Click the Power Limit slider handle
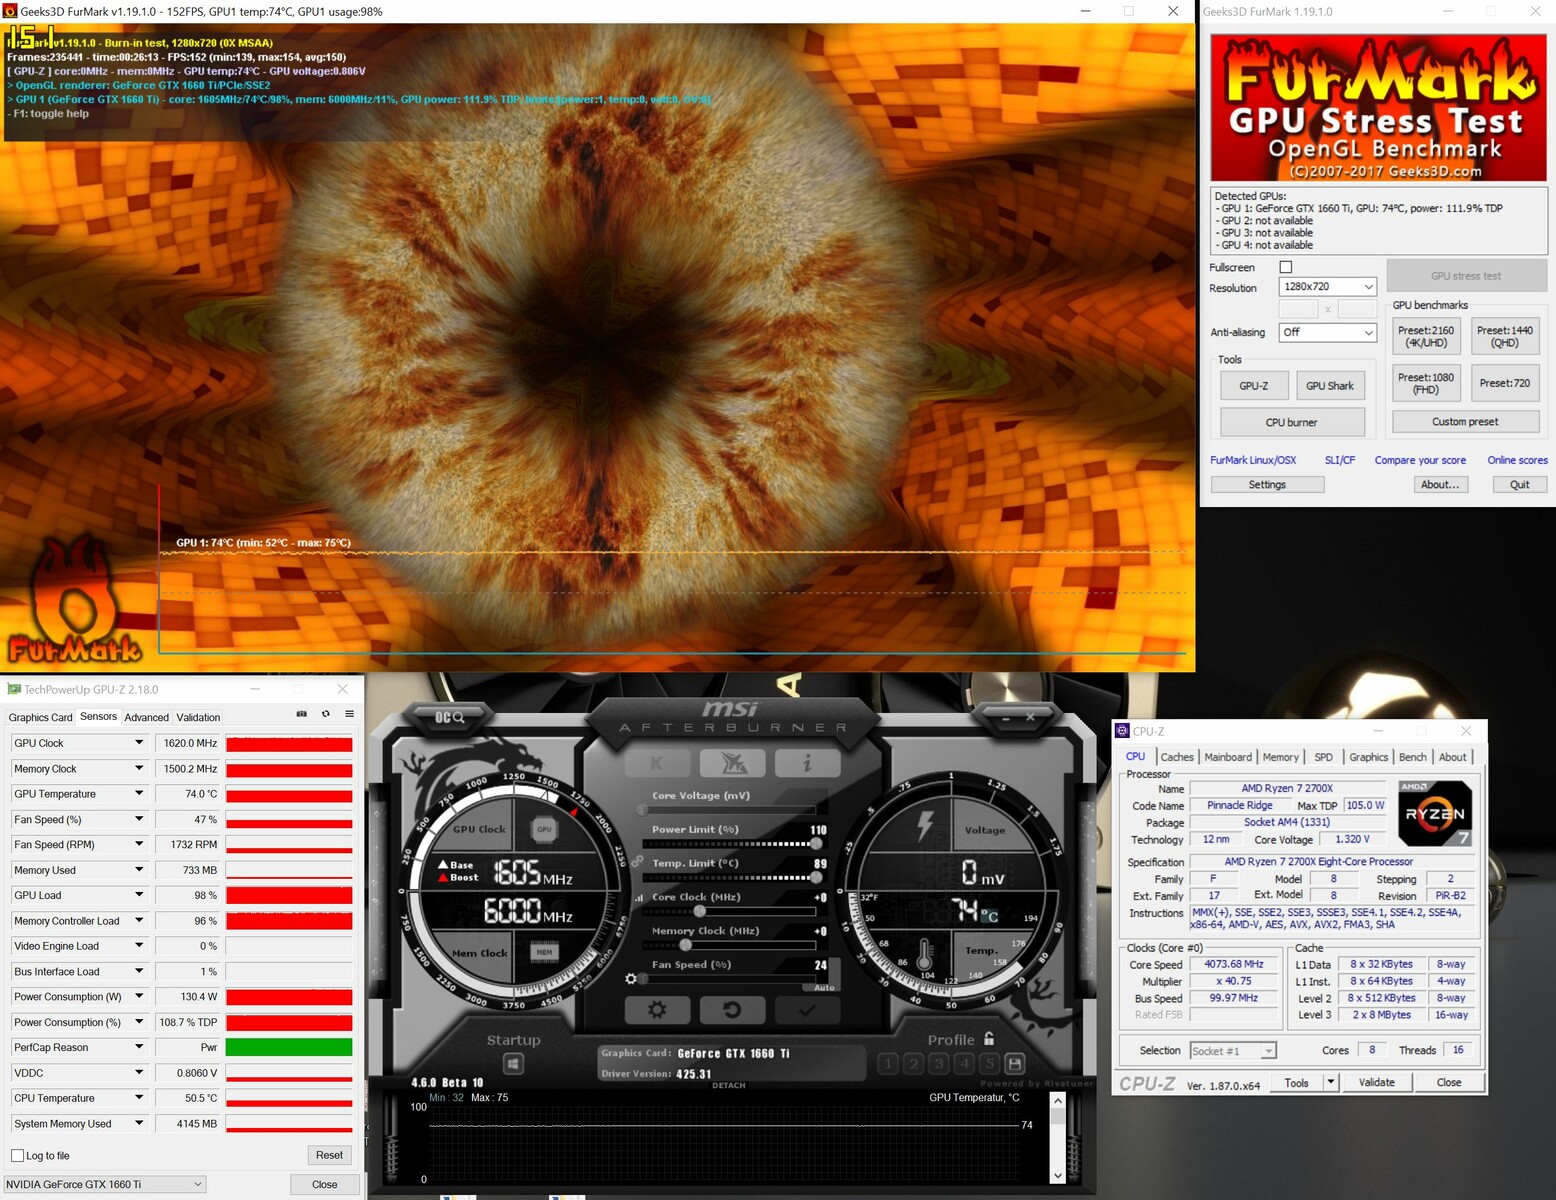This screenshot has width=1556, height=1200. point(816,844)
